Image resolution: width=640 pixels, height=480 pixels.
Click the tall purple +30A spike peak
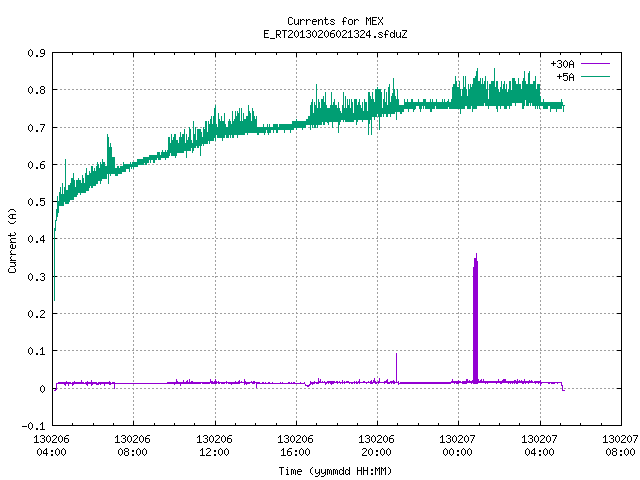click(476, 257)
